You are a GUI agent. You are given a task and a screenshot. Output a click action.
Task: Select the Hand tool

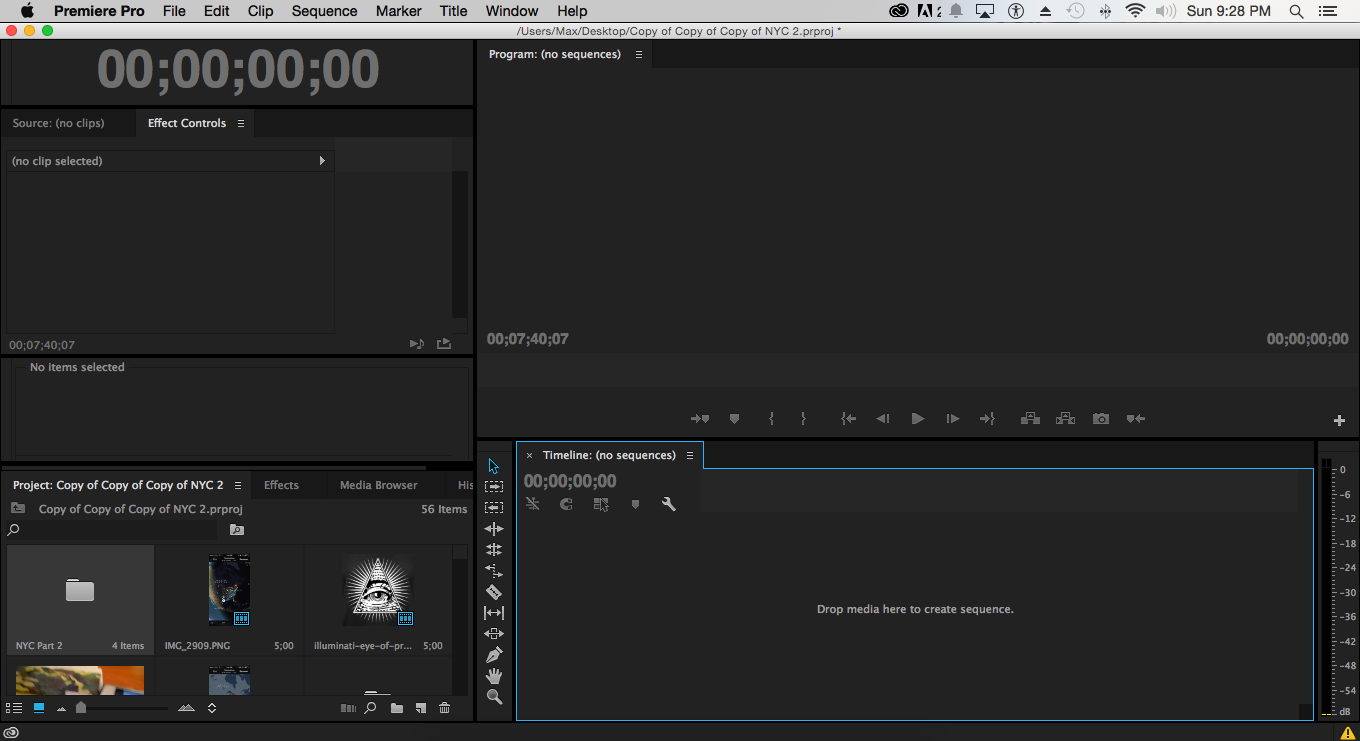tap(494, 676)
